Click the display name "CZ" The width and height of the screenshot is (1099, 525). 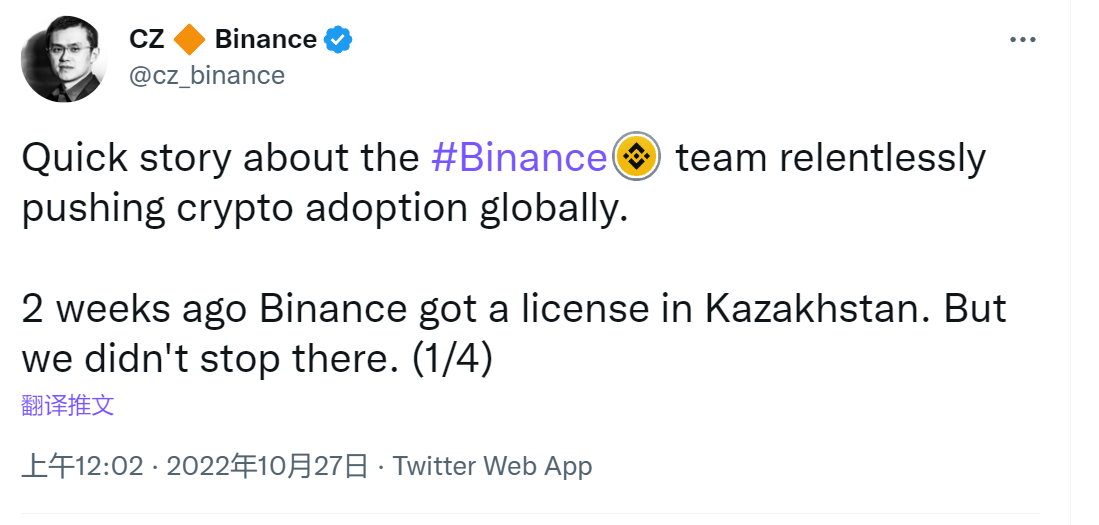click(x=147, y=40)
